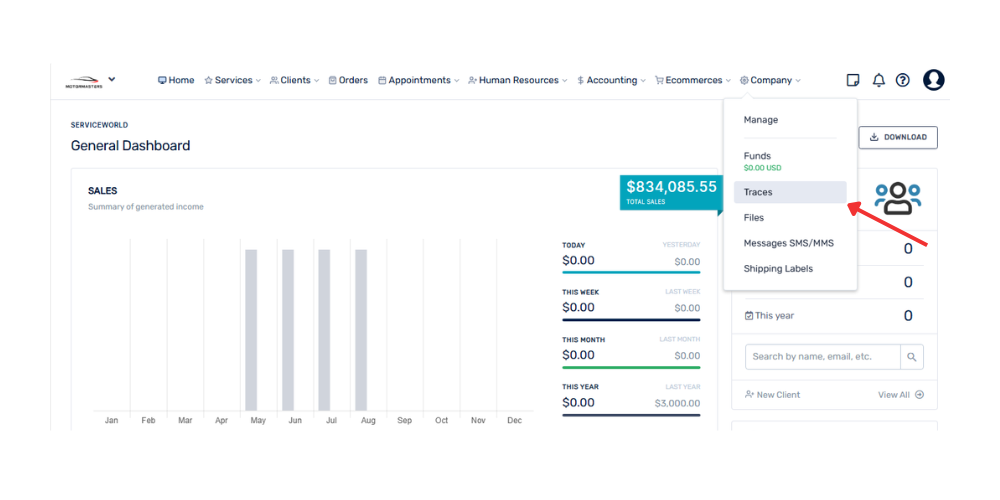This screenshot has width=1000, height=500.
Task: Open the sticky note icon
Action: point(853,80)
